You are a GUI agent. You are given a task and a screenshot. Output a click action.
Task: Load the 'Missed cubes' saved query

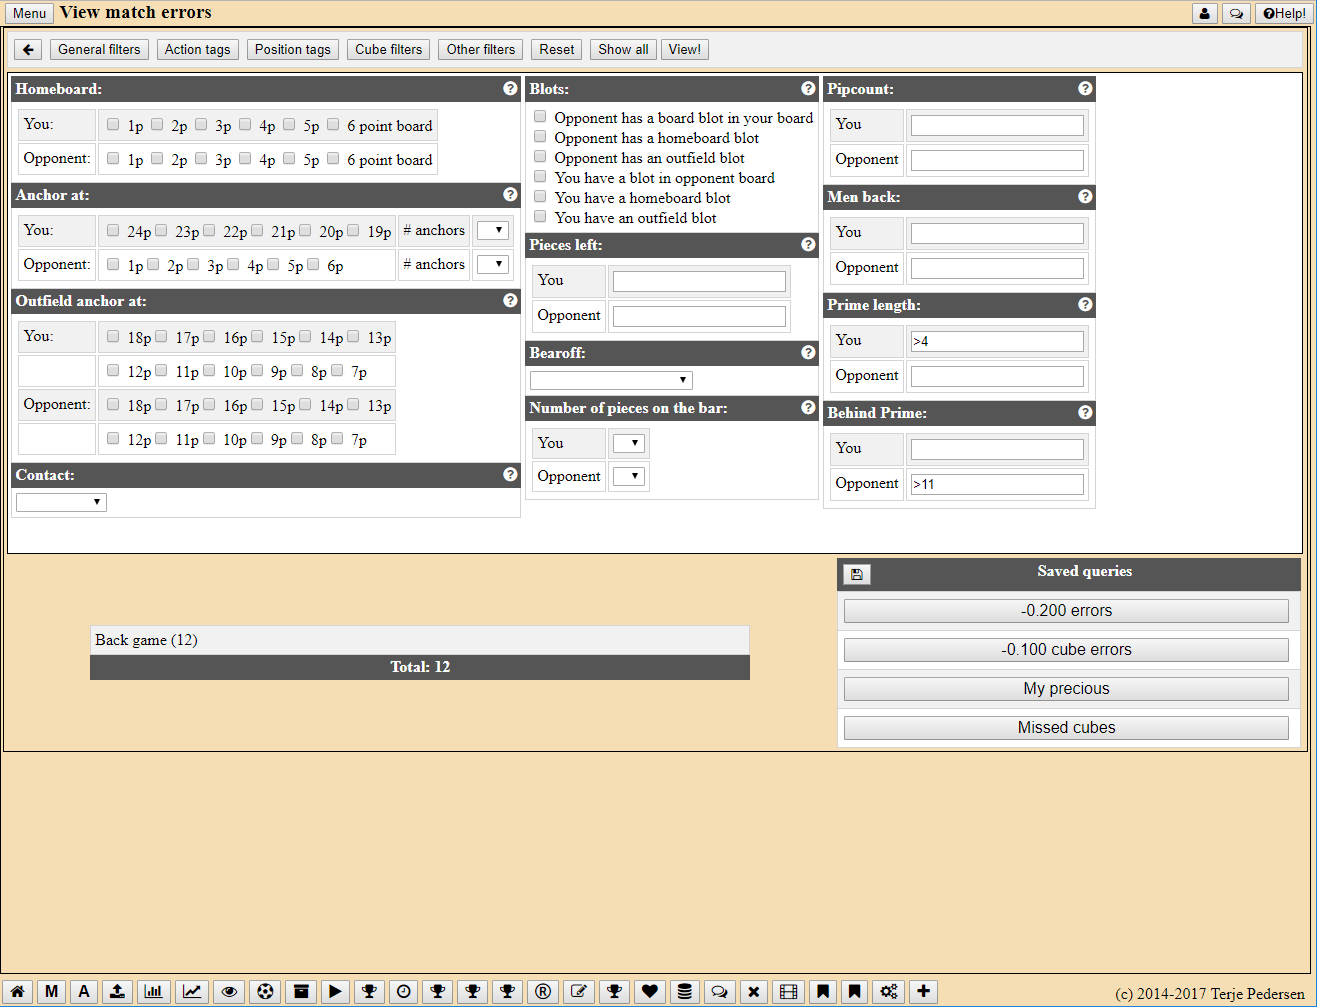click(1066, 728)
